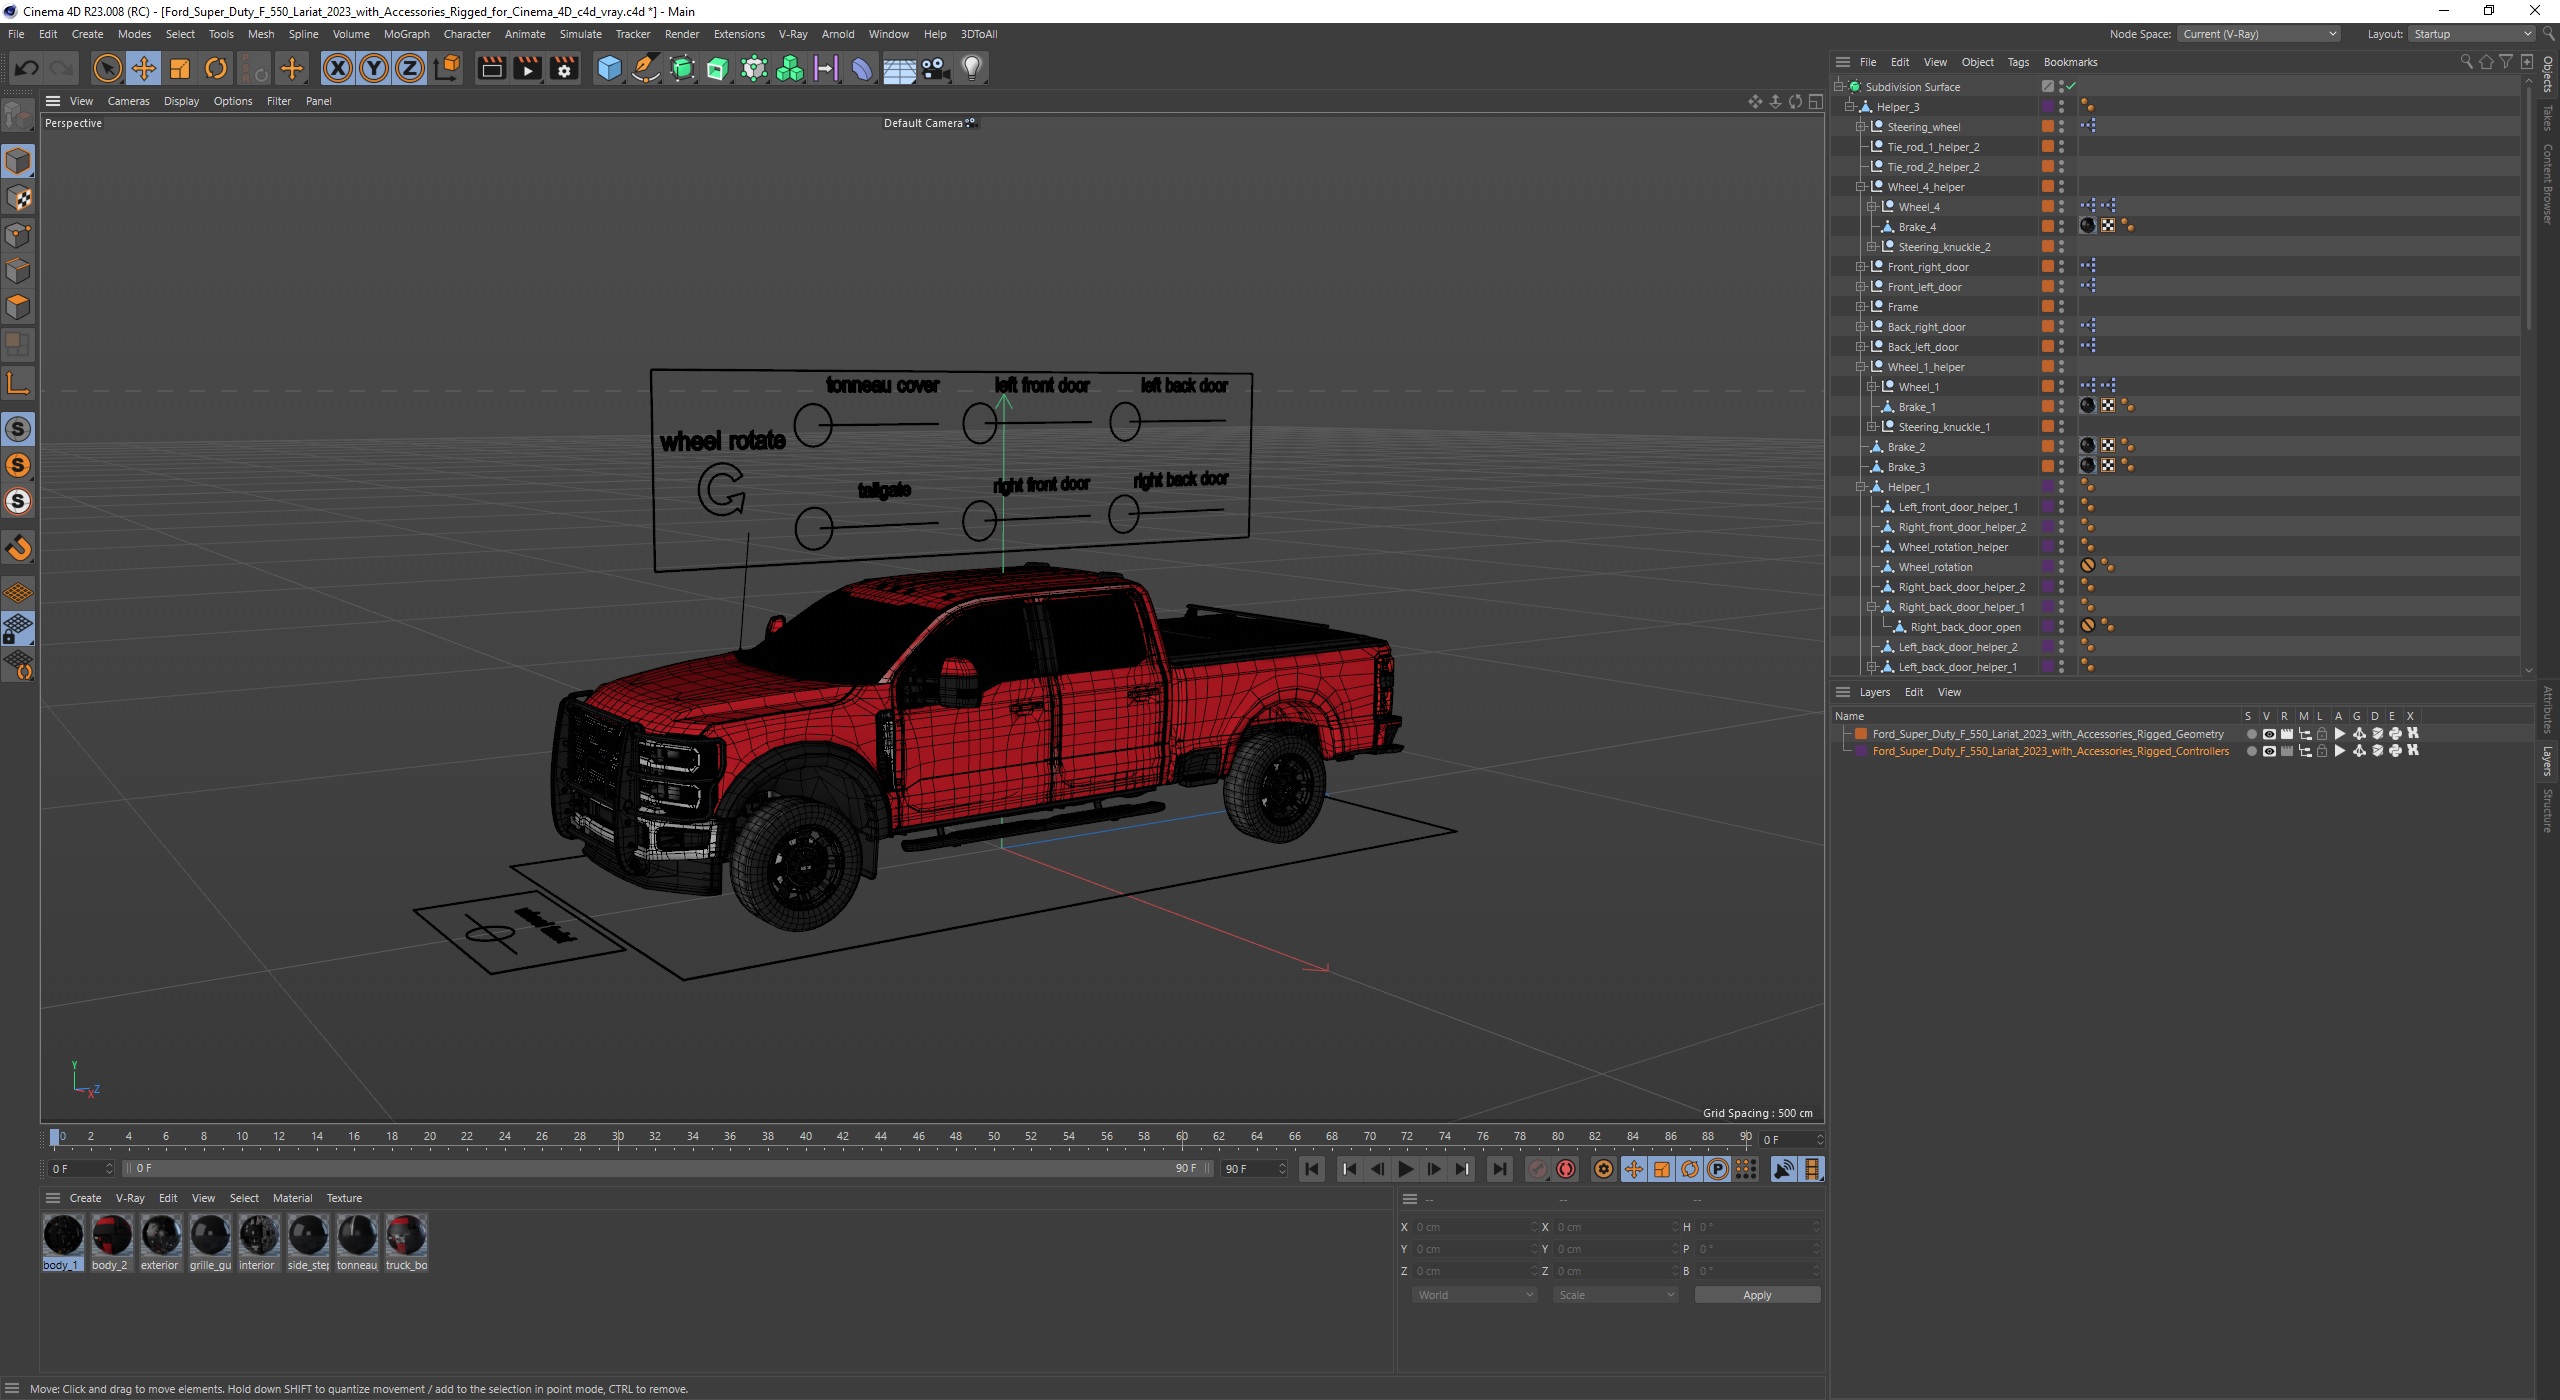The image size is (2560, 1400).
Task: Collapse Helper_1 tree item
Action: (x=1860, y=487)
